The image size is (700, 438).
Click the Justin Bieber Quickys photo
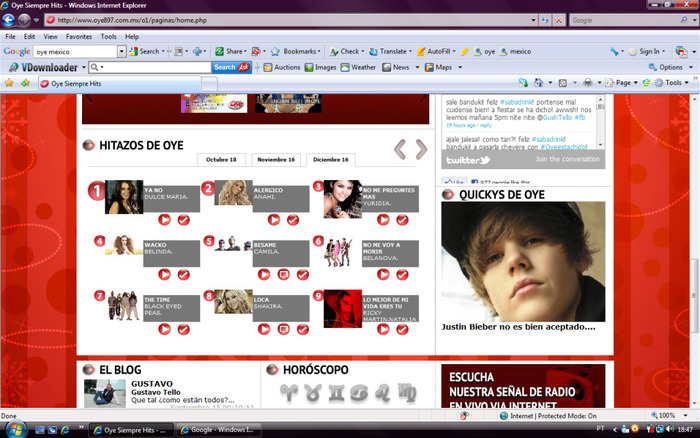(523, 262)
